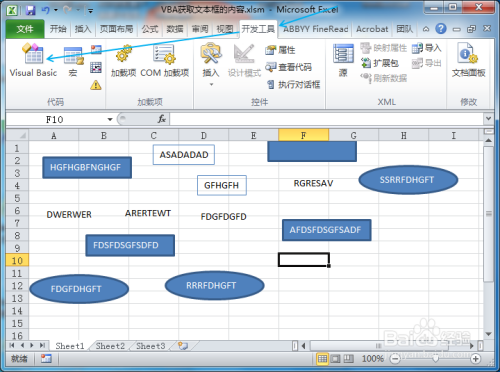Select the SSRRFDHGFT oval shape
This screenshot has height=372, width=500.
[x=408, y=180]
